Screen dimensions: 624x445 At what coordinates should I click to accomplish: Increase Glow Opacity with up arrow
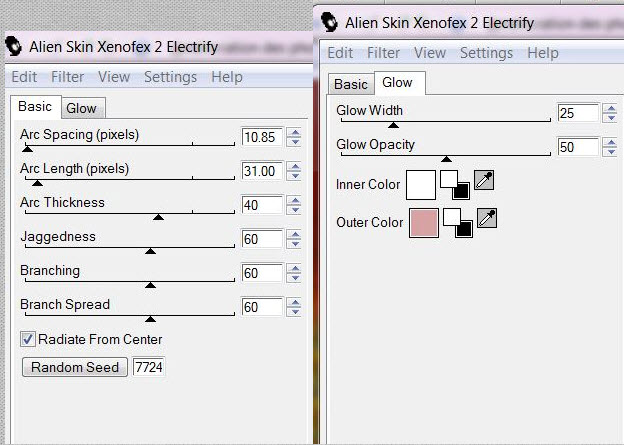click(x=610, y=142)
